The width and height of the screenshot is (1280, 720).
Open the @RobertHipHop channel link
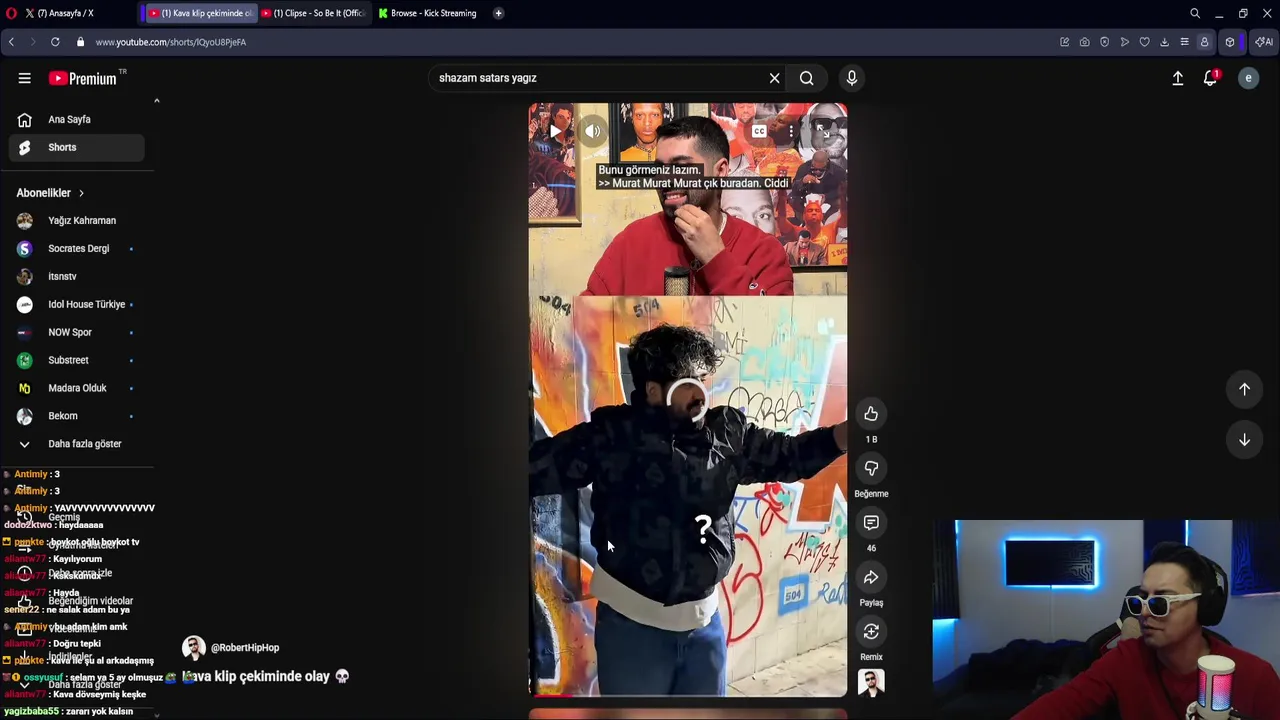pos(245,648)
